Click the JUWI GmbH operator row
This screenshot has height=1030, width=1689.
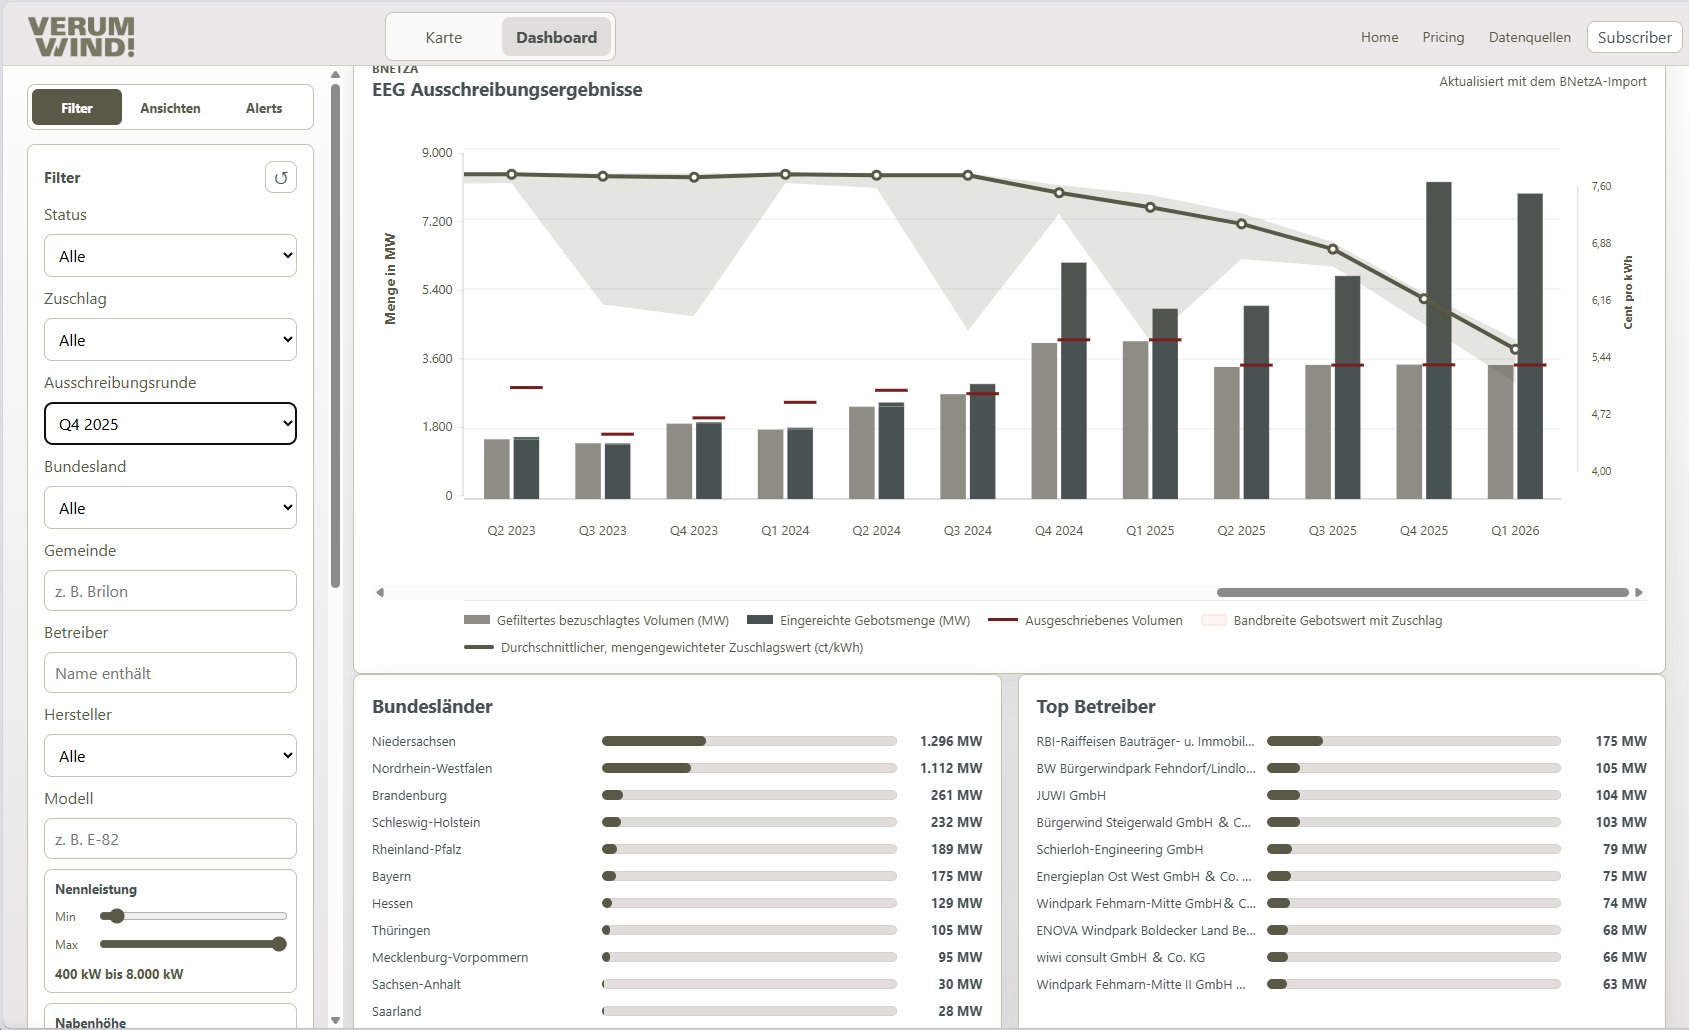point(1341,795)
